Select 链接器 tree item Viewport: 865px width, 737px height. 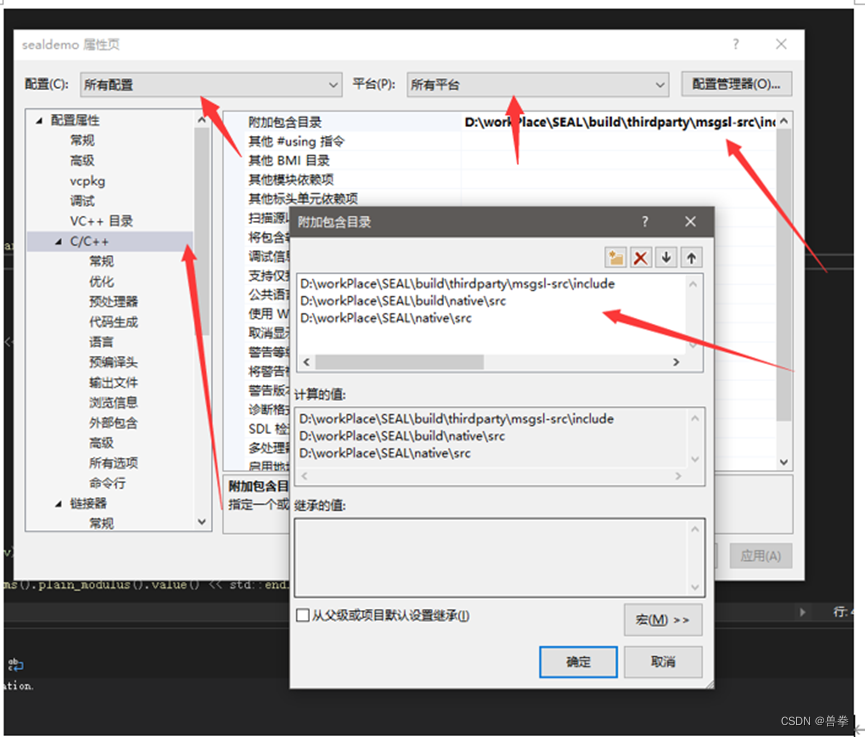tap(88, 504)
